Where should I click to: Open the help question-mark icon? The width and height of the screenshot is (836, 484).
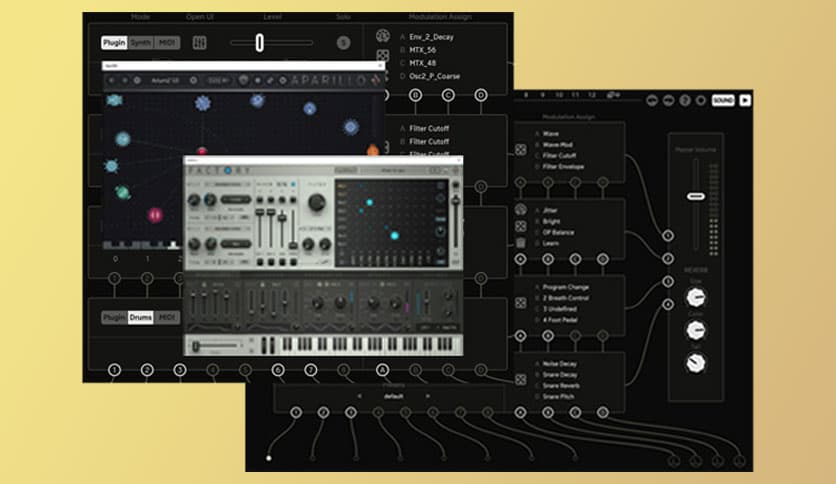[x=685, y=100]
